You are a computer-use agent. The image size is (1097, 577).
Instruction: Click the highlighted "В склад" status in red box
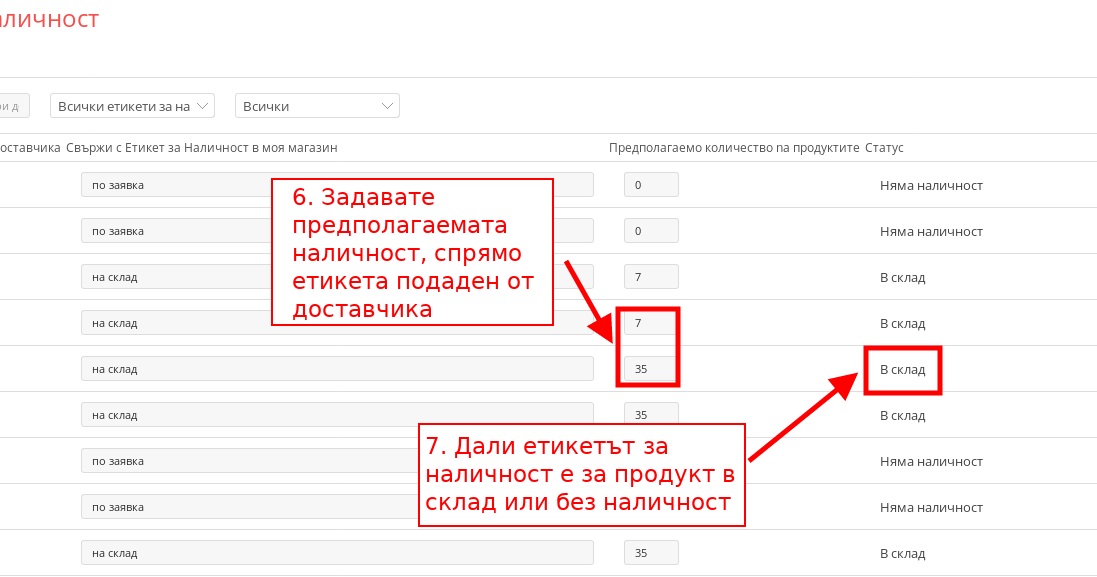click(x=902, y=370)
